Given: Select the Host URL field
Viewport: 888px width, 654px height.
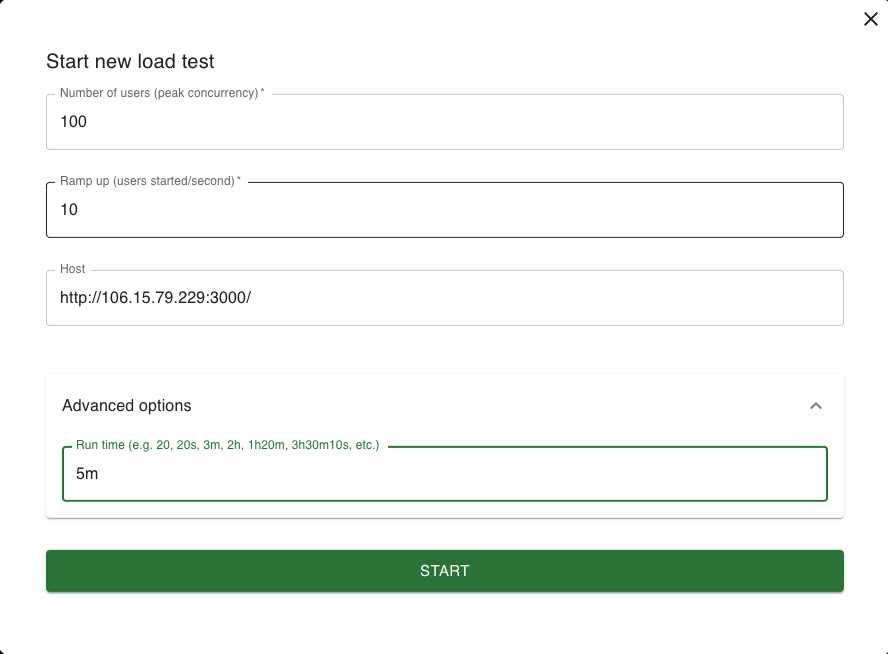Looking at the screenshot, I should [445, 298].
